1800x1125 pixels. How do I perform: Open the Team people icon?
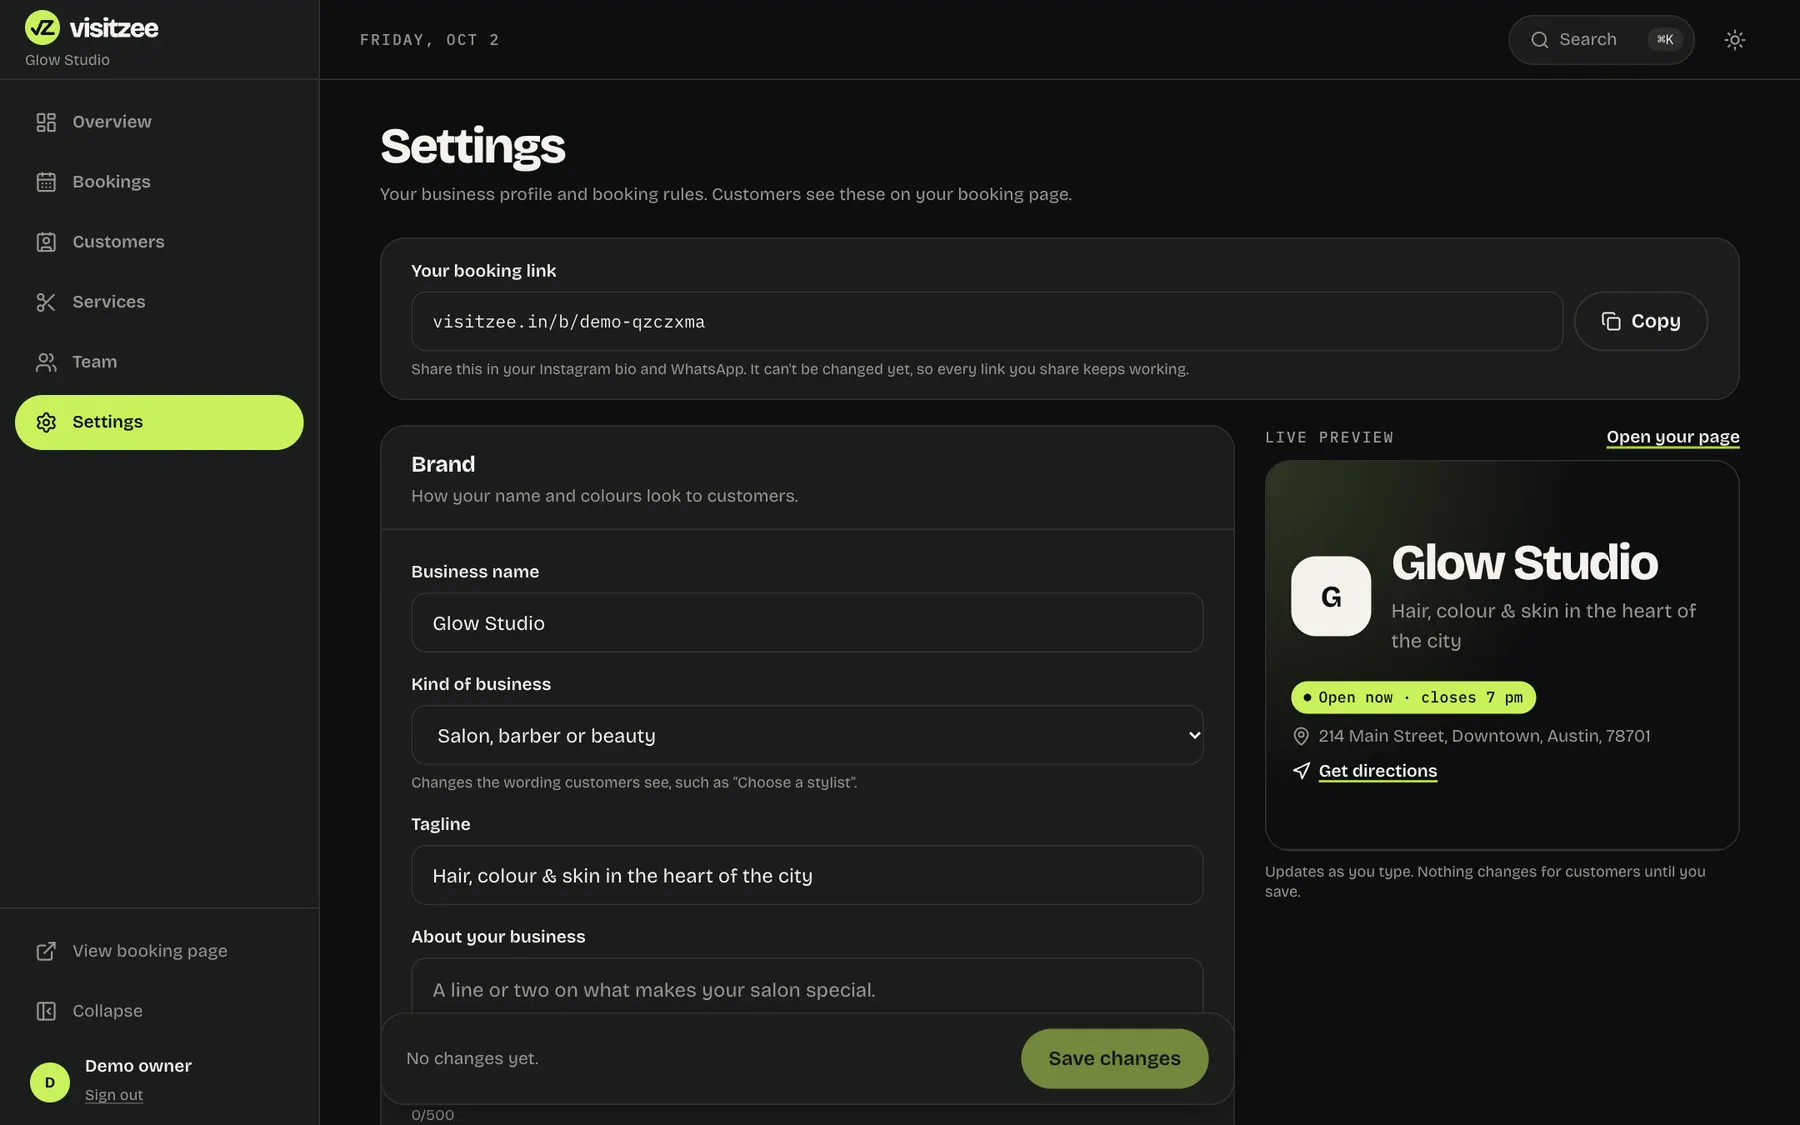point(46,362)
